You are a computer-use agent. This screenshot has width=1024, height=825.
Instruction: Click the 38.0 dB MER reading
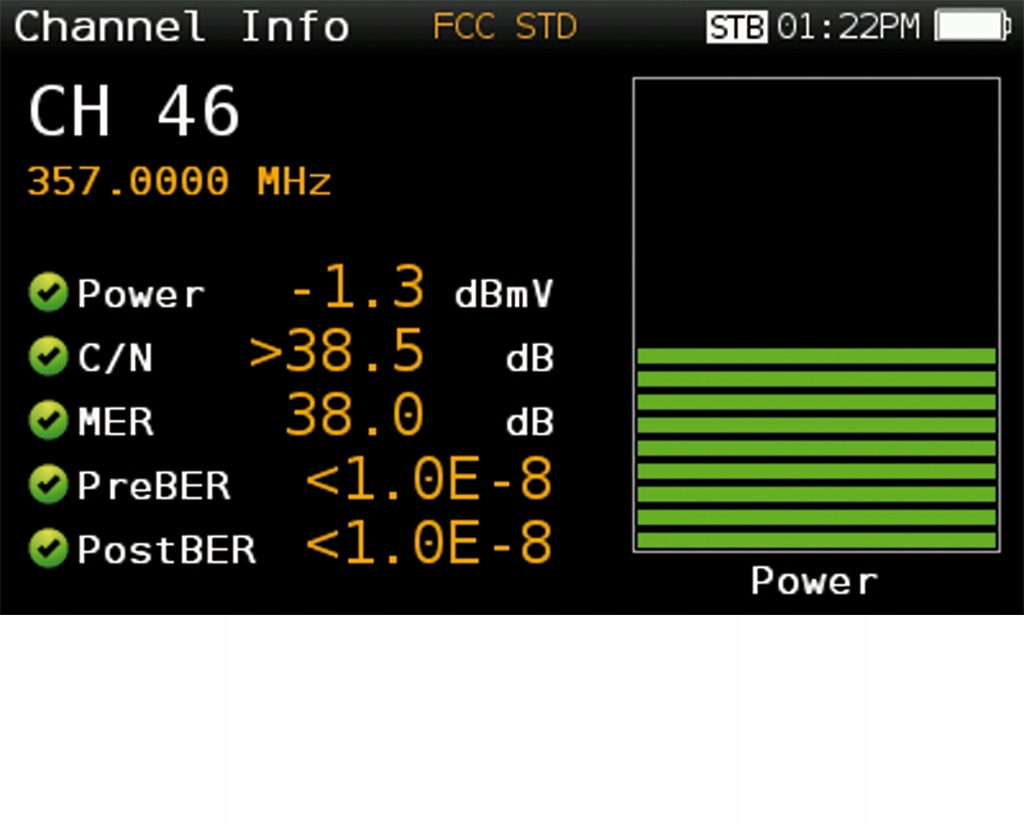tap(419, 415)
